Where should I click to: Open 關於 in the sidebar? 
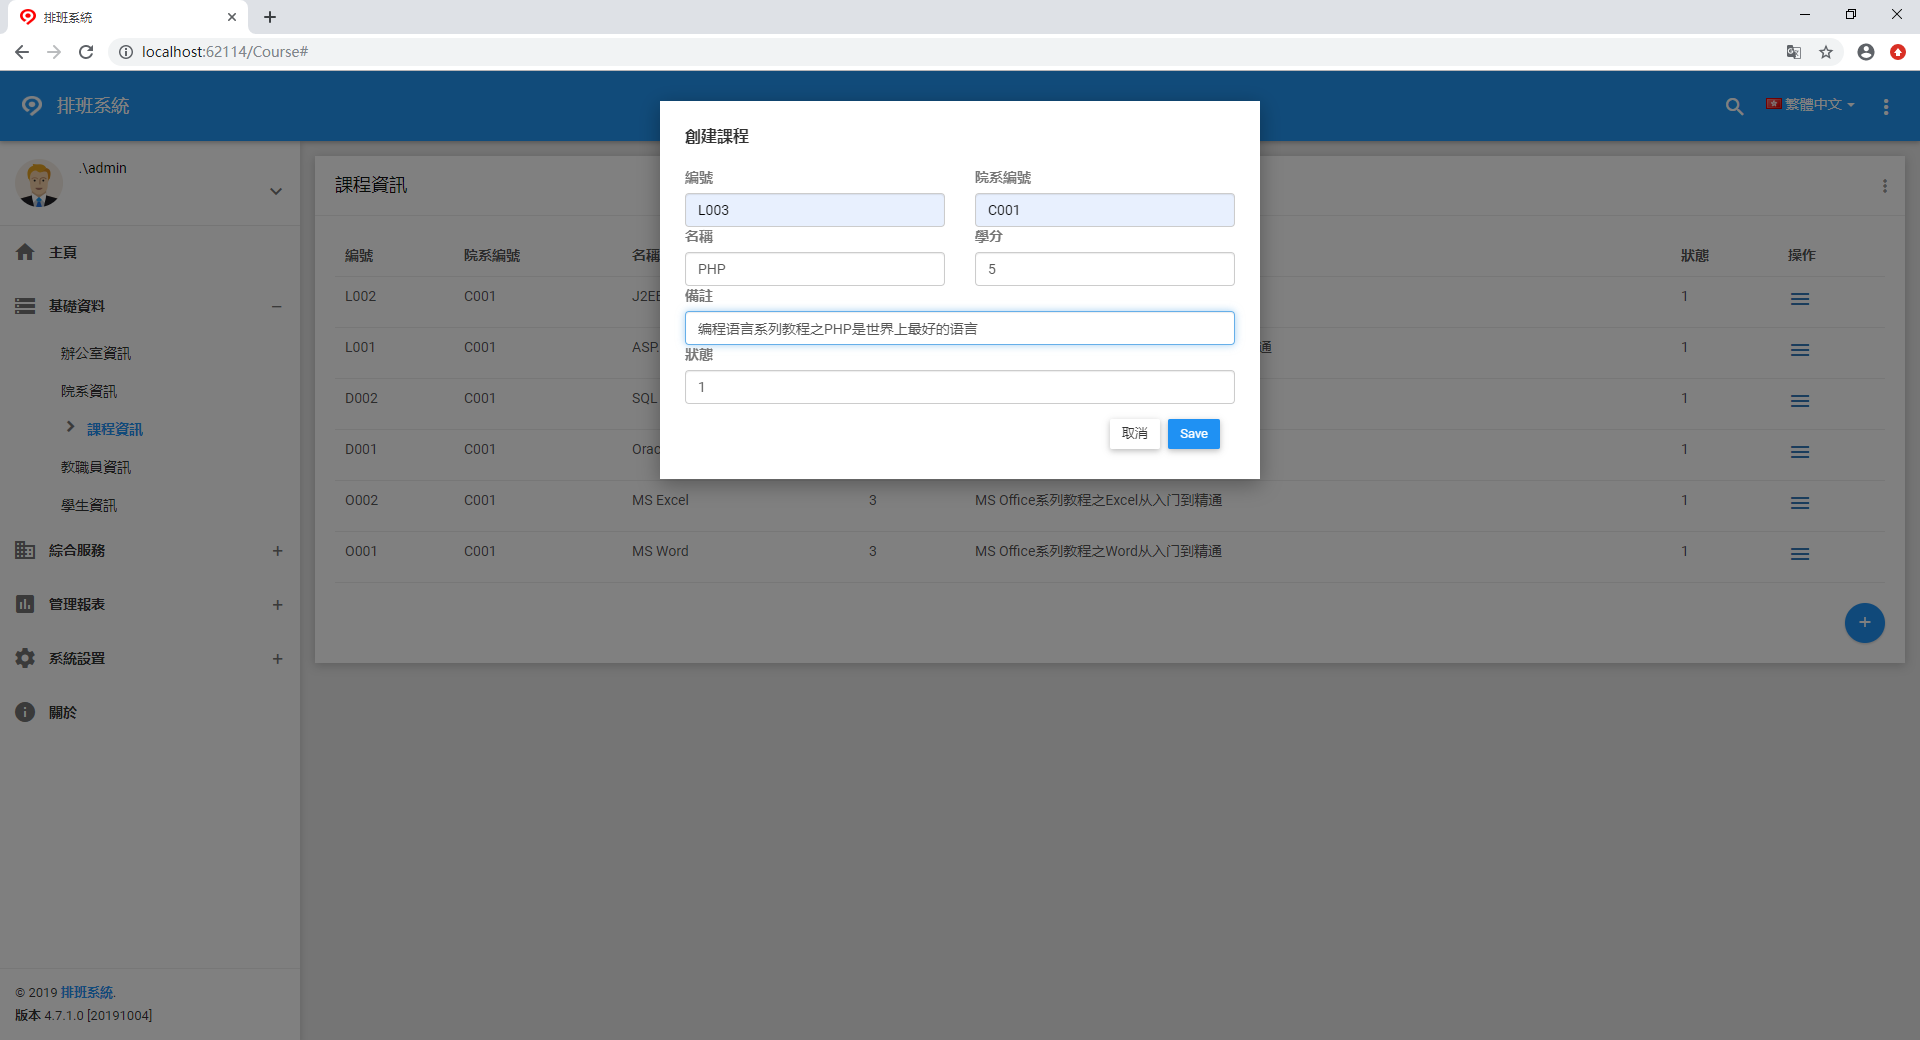(63, 712)
